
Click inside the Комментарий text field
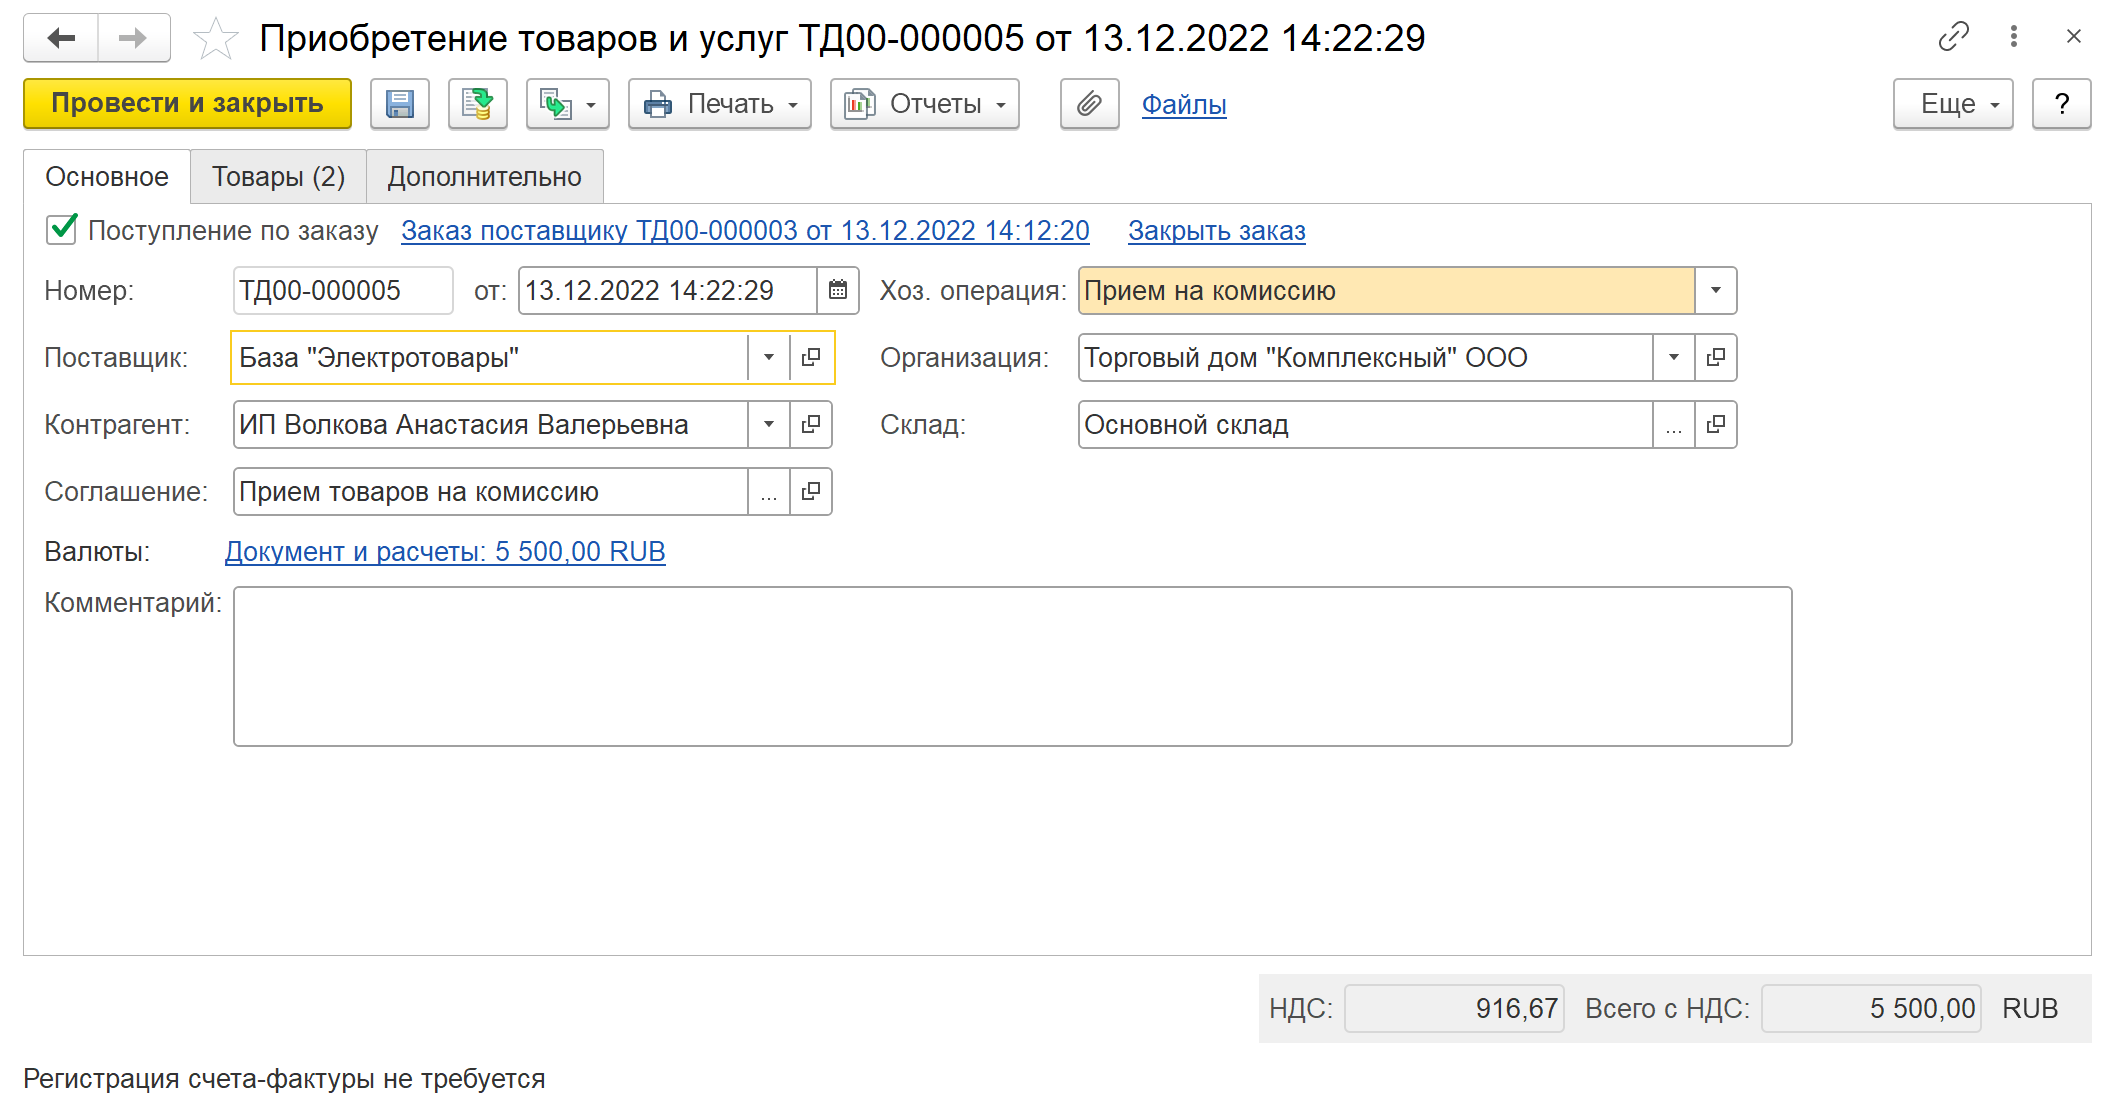[1011, 665]
